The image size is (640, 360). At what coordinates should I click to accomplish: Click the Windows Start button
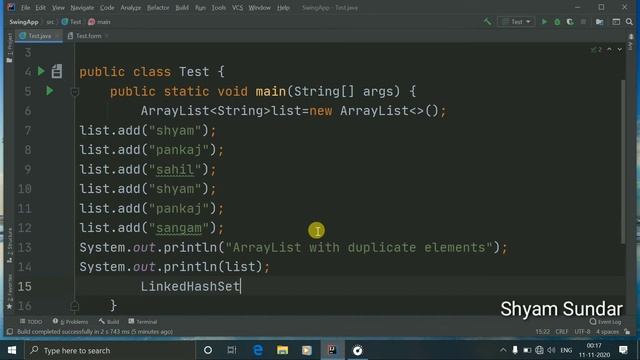(12, 350)
